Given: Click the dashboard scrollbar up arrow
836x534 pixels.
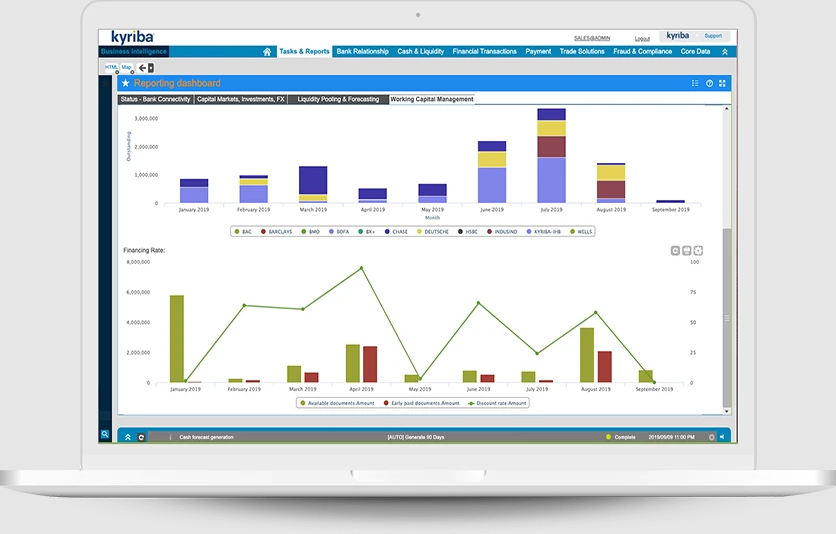Looking at the screenshot, I should point(727,109).
